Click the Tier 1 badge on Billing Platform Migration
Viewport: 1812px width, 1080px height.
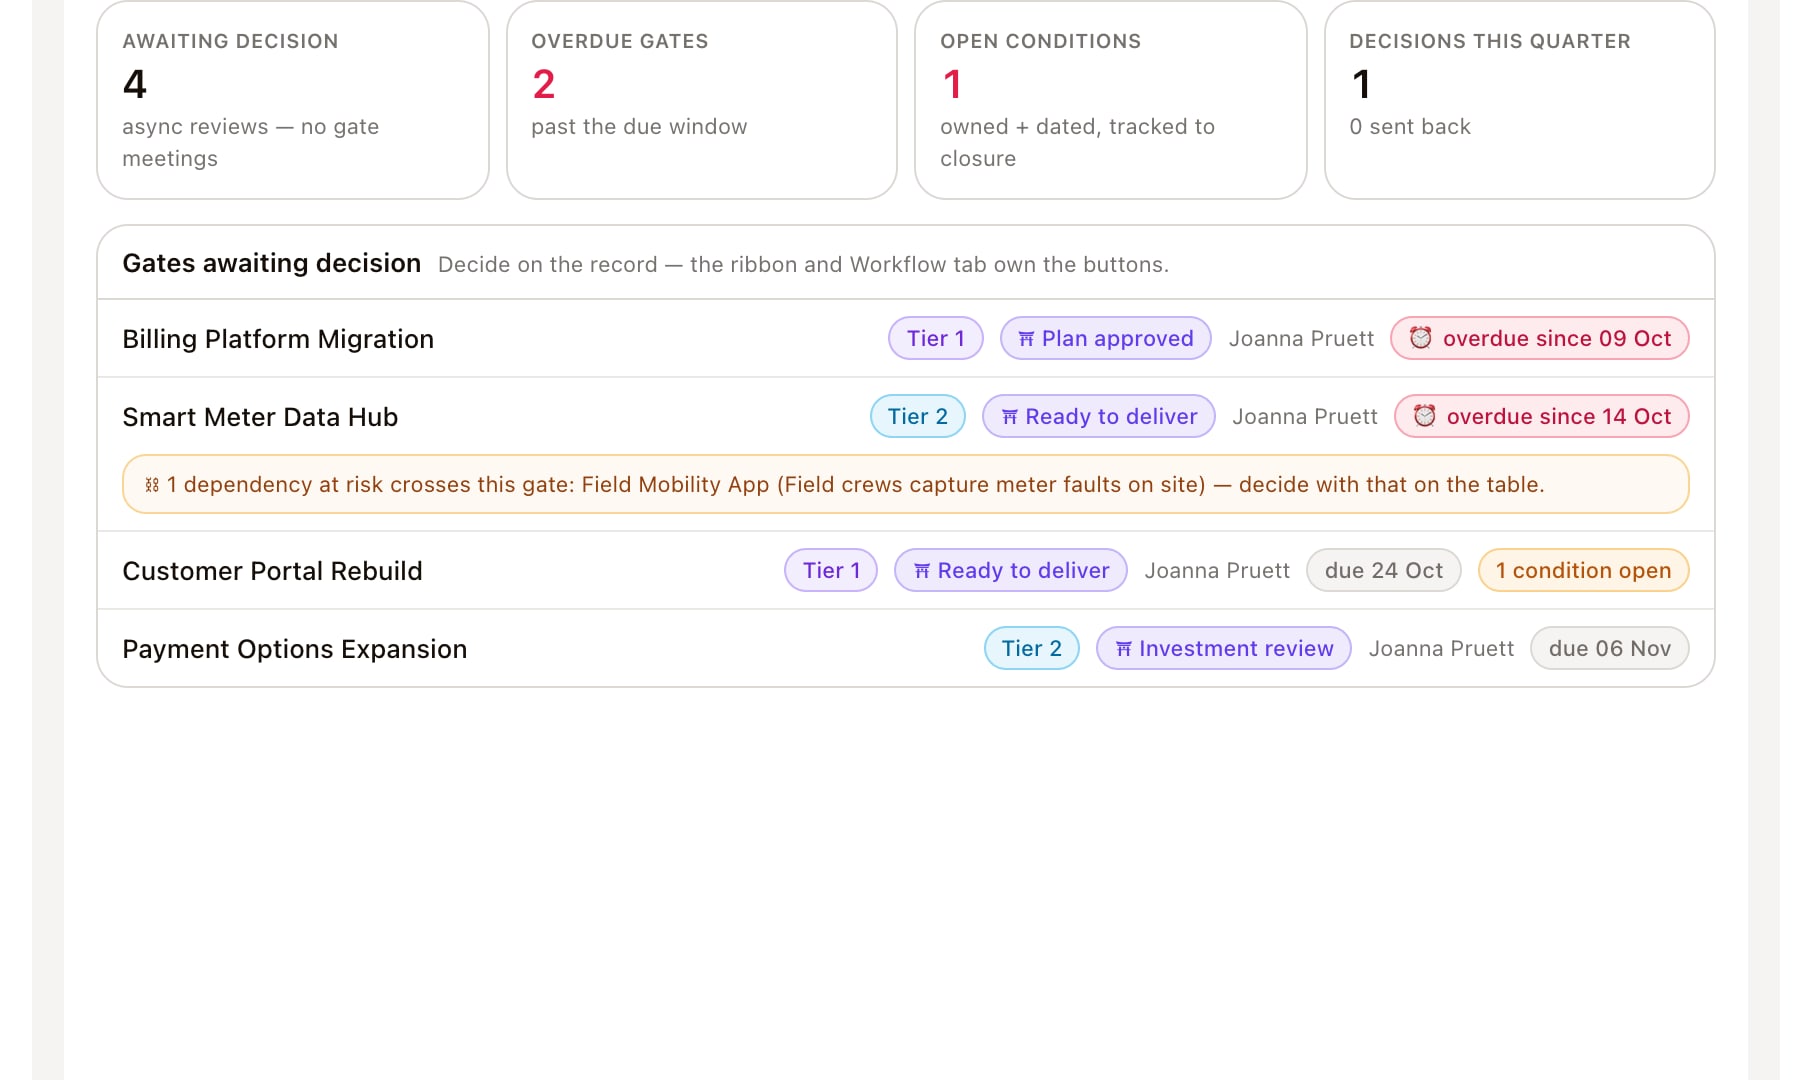point(936,338)
